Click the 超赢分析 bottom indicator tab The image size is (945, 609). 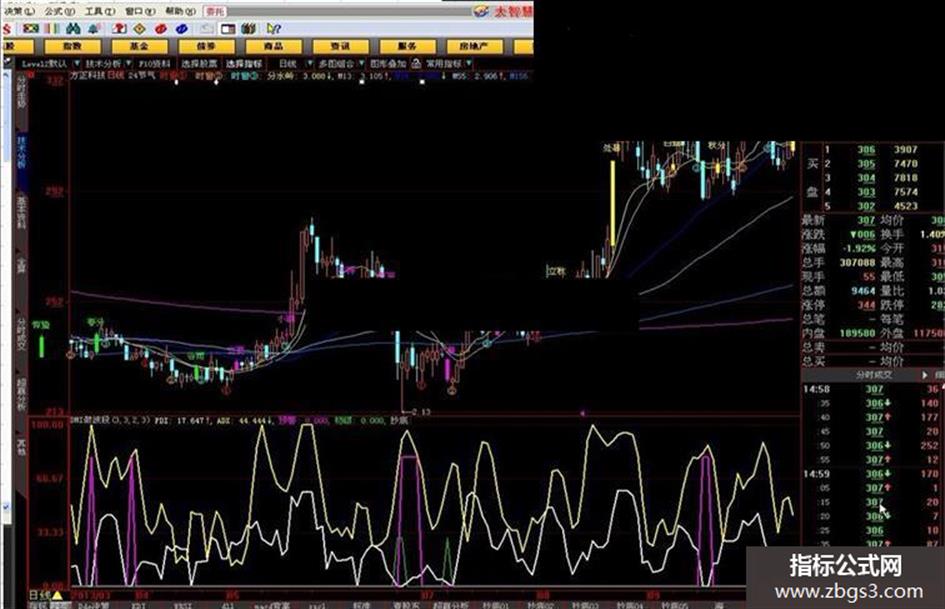click(x=450, y=605)
